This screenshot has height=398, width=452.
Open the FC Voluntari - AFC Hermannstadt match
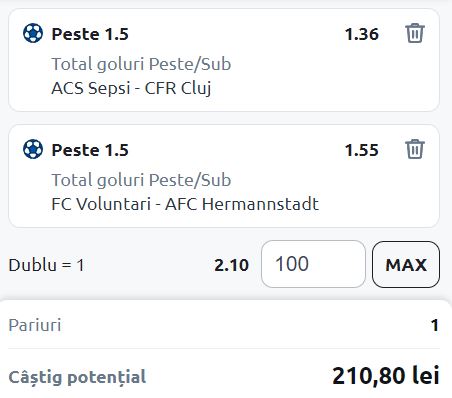tap(185, 204)
